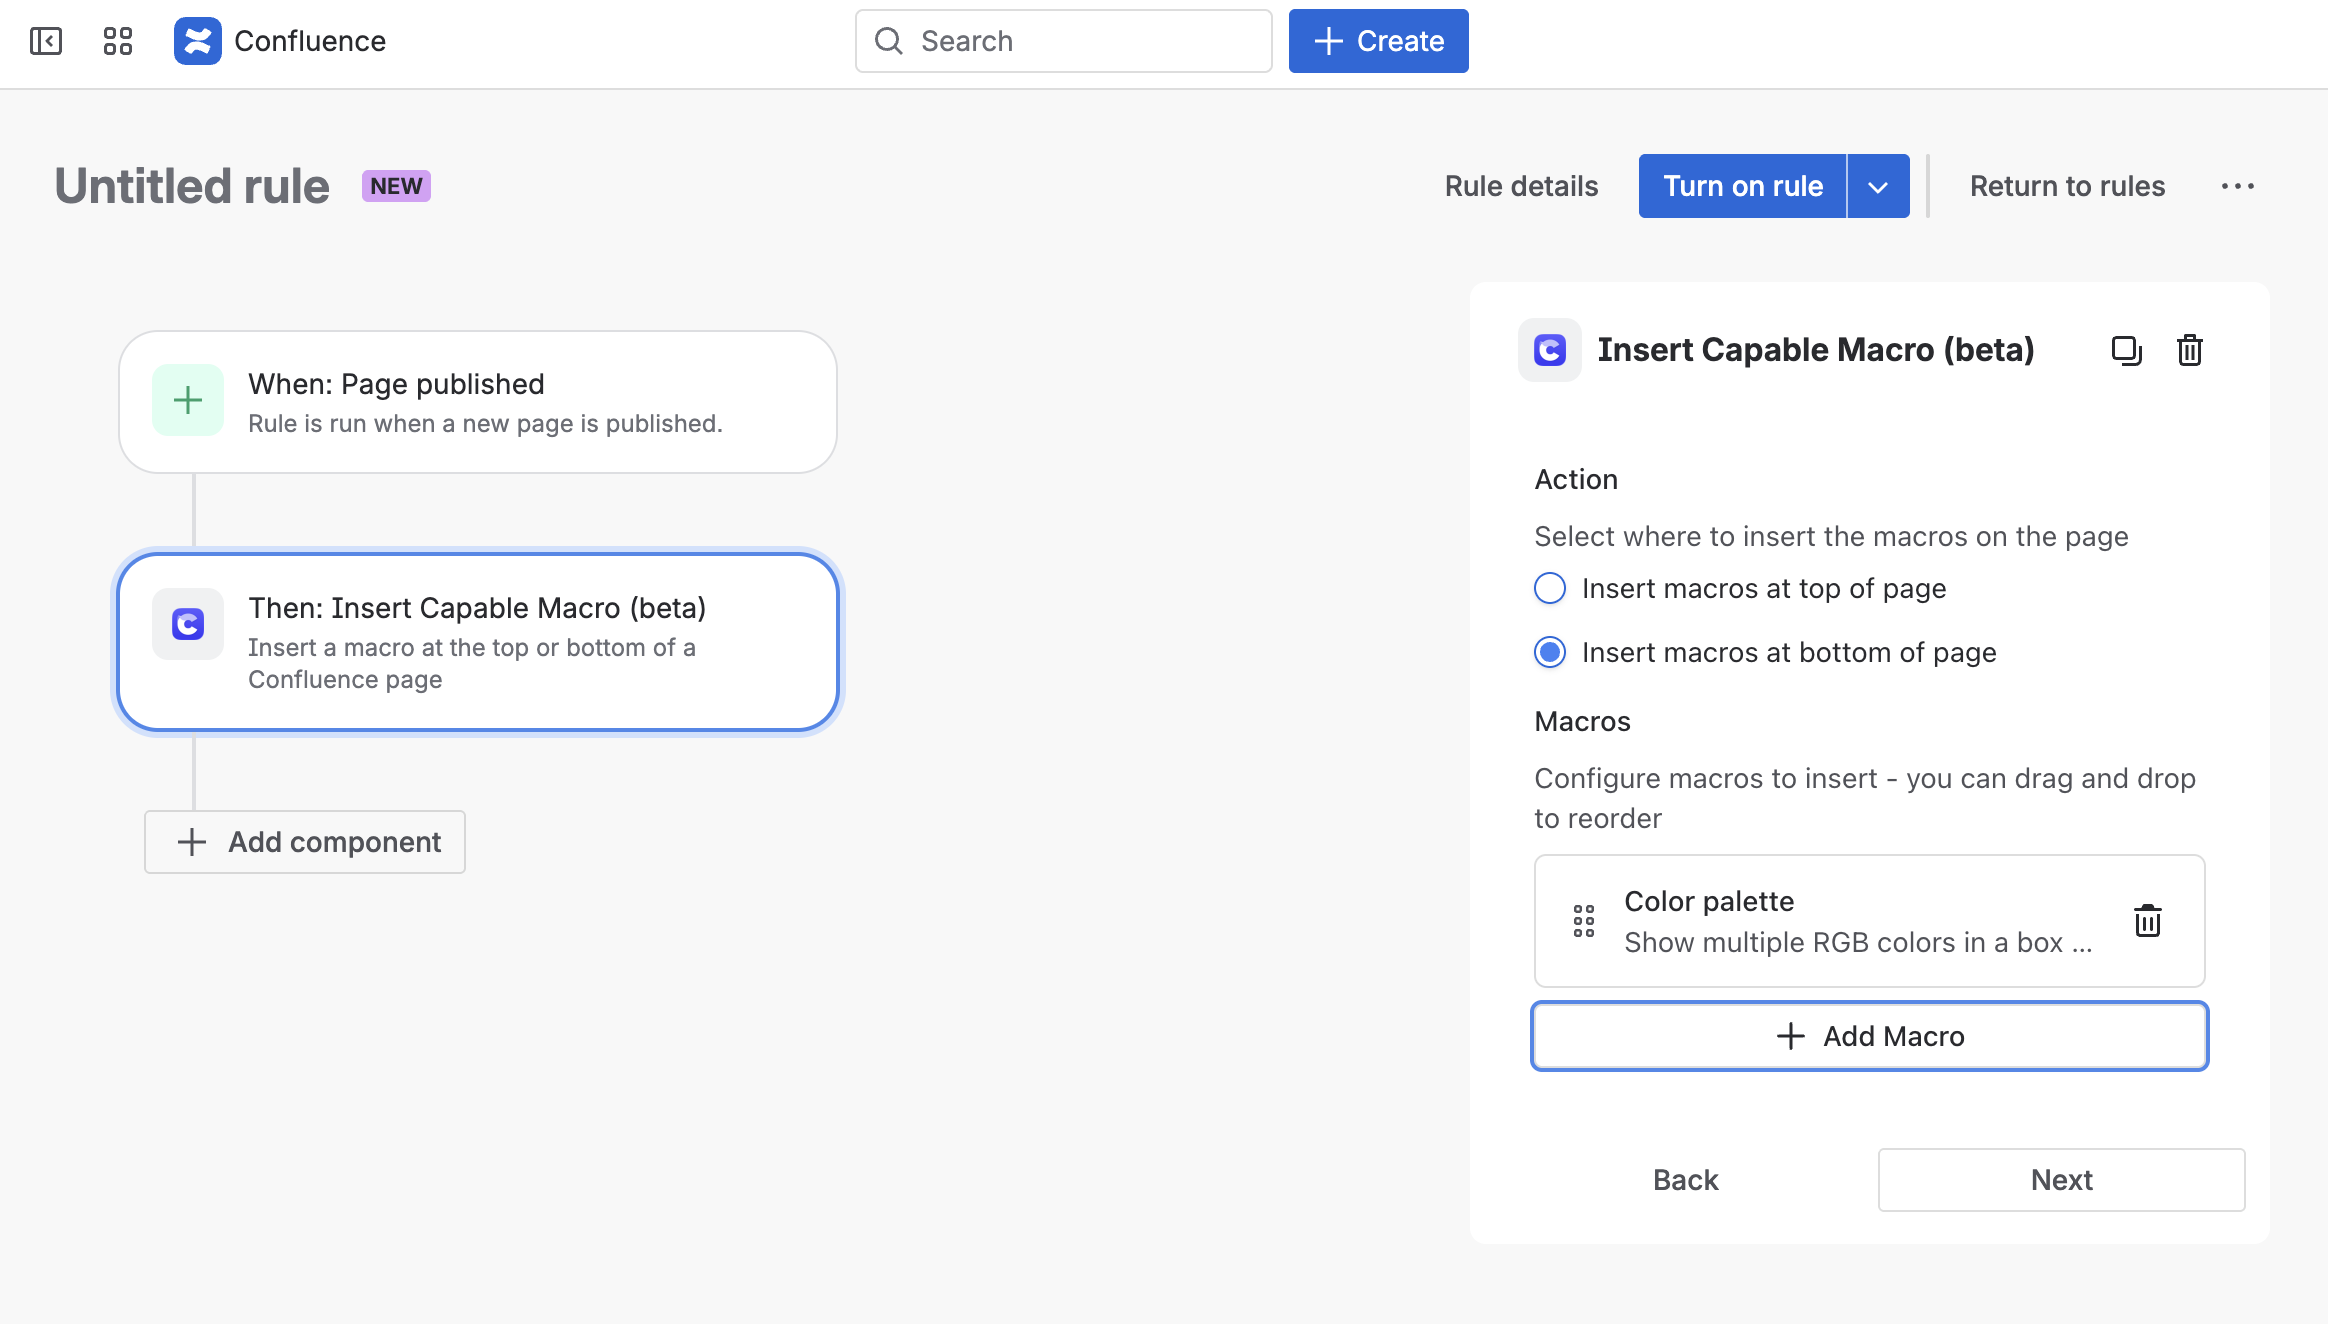Click the Color palette drag handle

coord(1584,921)
